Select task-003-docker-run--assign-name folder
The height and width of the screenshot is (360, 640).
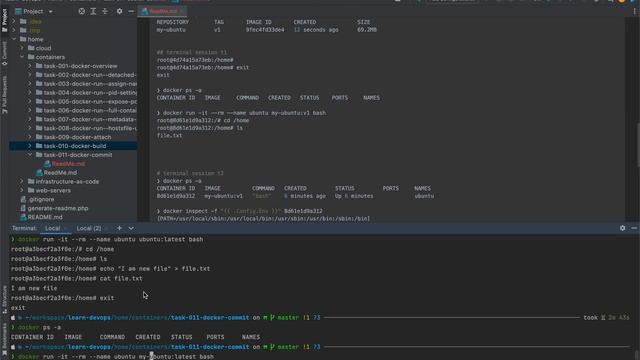tap(86, 84)
